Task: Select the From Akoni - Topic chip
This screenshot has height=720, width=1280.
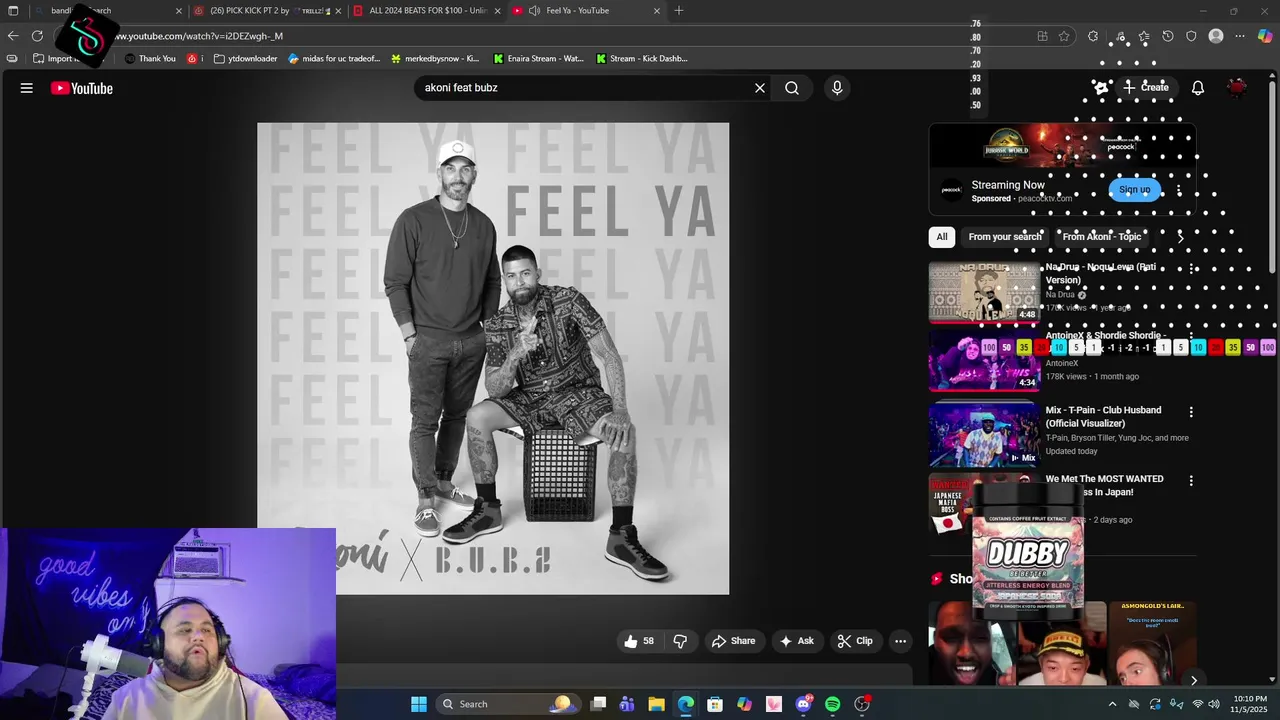Action: 1101,237
